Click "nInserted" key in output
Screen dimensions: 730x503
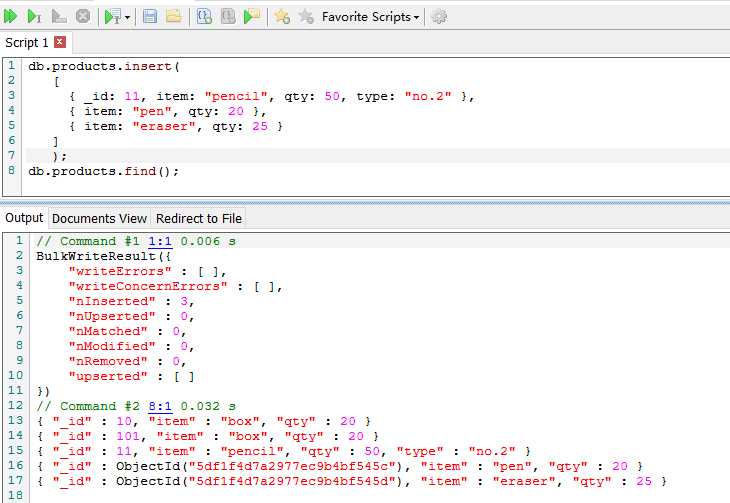pyautogui.click(x=112, y=301)
